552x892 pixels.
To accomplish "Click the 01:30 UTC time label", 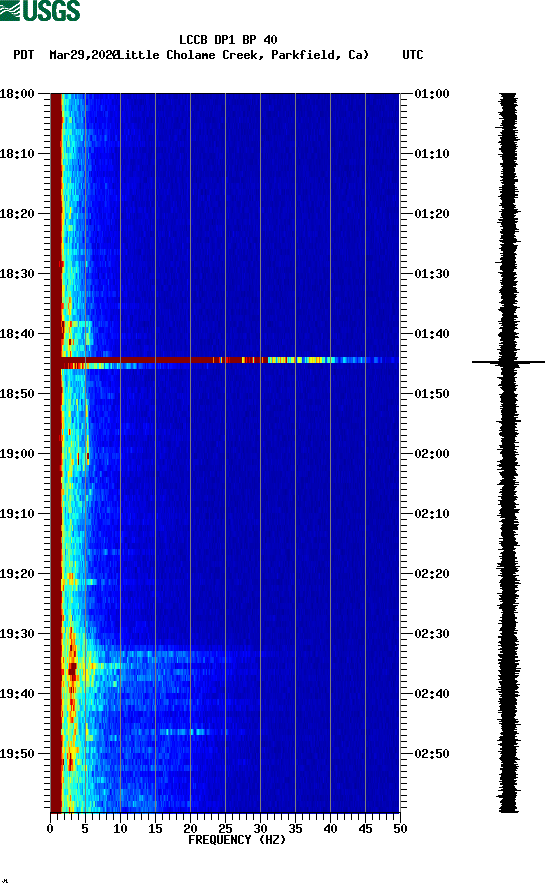I will pos(432,274).
